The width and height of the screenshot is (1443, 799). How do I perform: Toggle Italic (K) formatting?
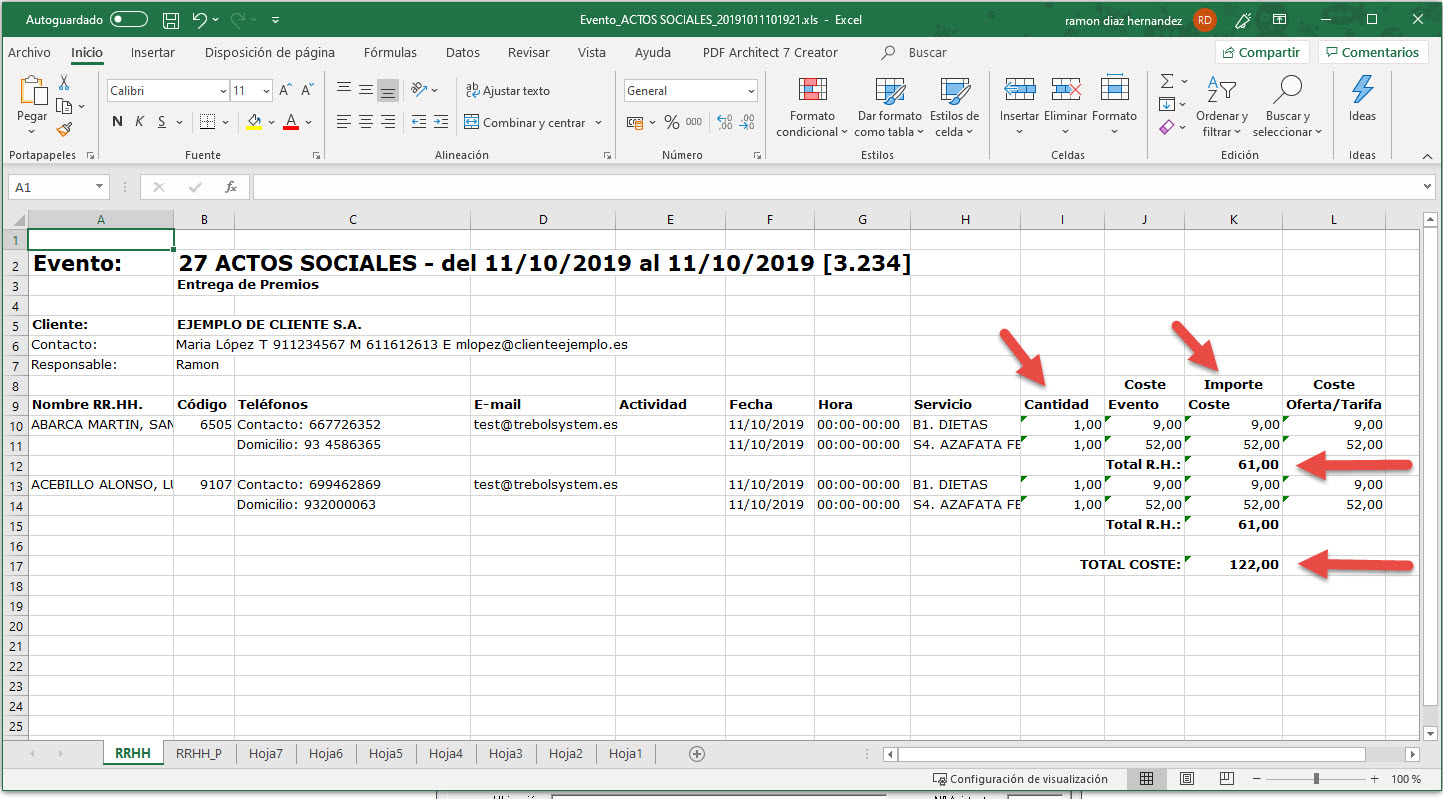(140, 122)
